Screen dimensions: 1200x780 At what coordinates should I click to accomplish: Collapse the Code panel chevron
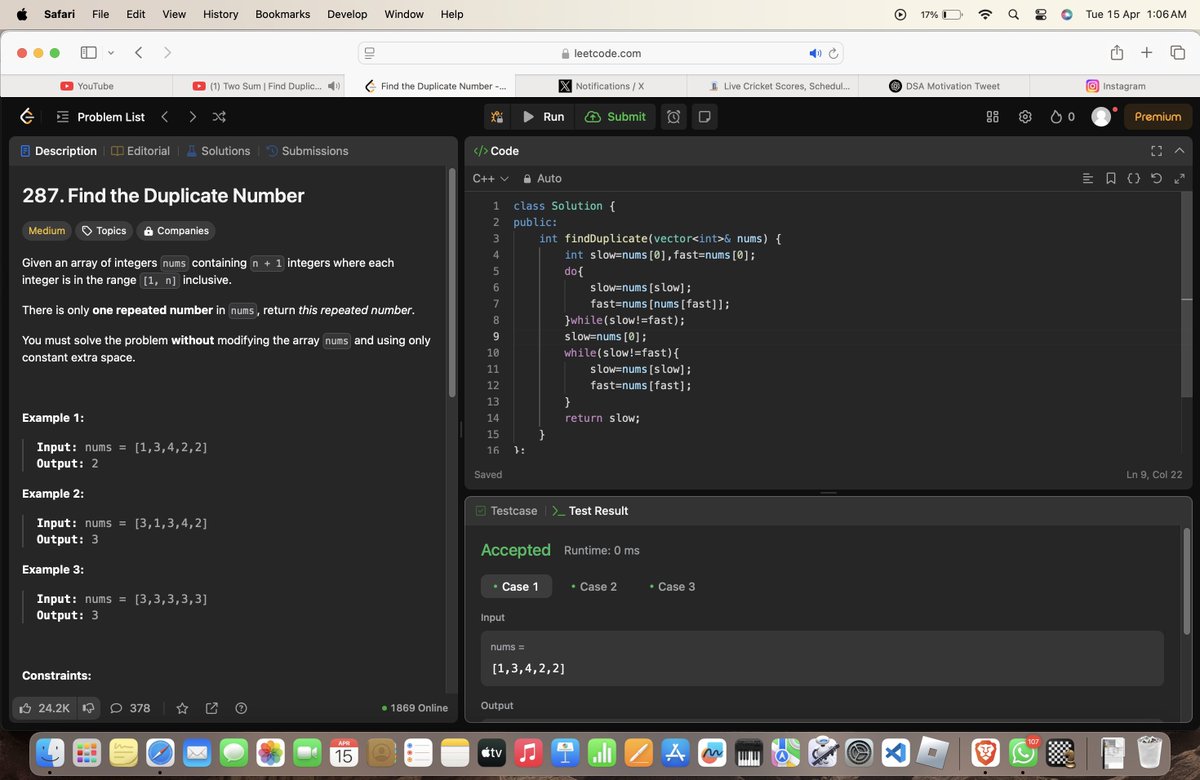tap(1179, 151)
